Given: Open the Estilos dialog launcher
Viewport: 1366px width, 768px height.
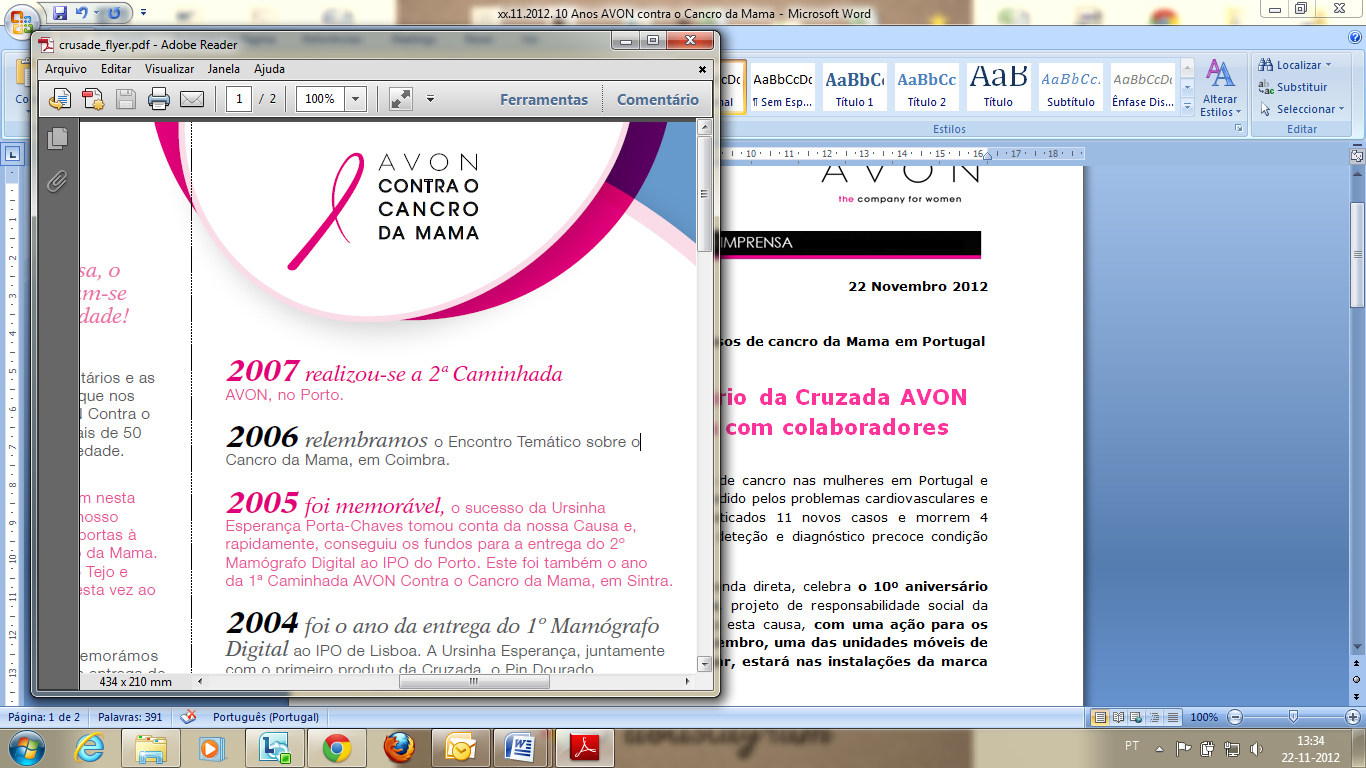Looking at the screenshot, I should (x=1238, y=129).
